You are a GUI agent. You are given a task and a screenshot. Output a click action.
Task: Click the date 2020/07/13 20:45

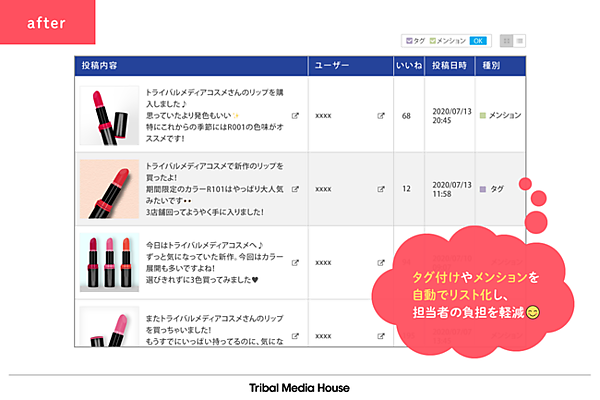click(452, 116)
